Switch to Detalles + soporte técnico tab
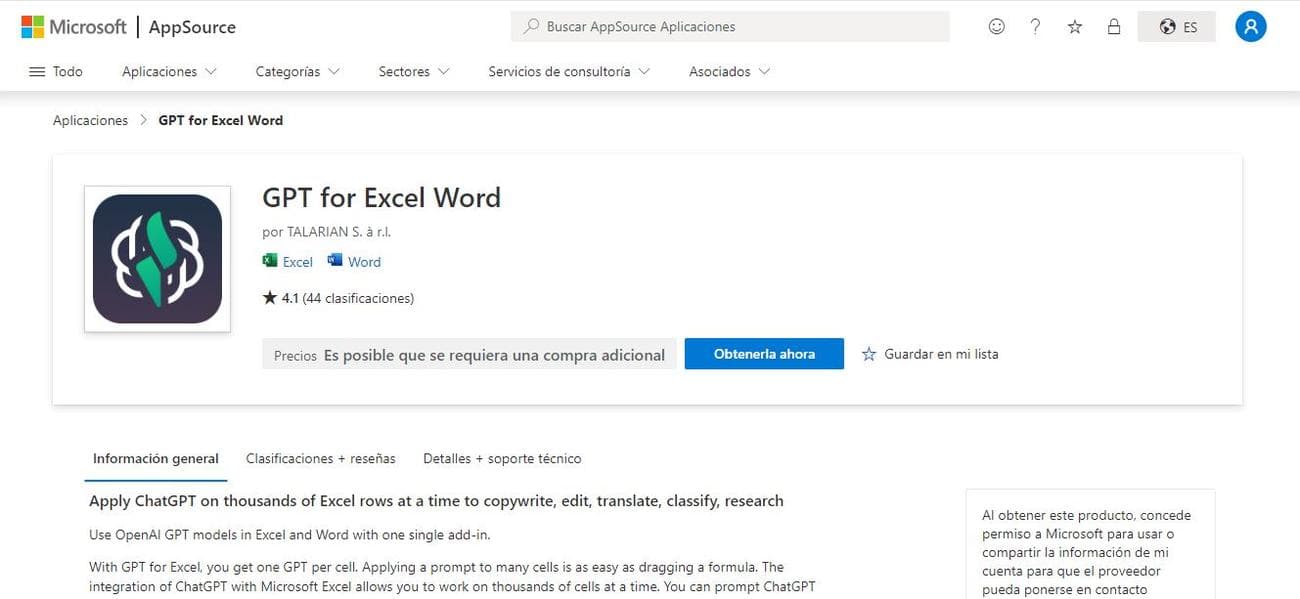The image size is (1300, 599). [502, 459]
